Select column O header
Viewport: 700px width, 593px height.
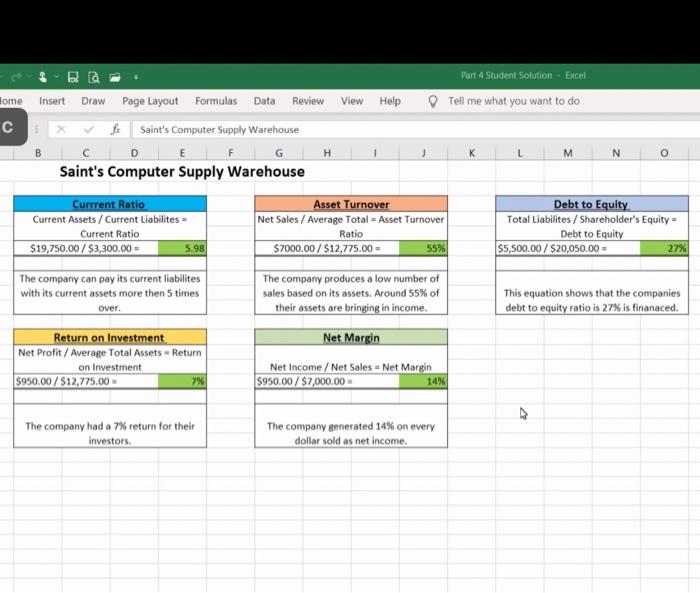coord(664,153)
